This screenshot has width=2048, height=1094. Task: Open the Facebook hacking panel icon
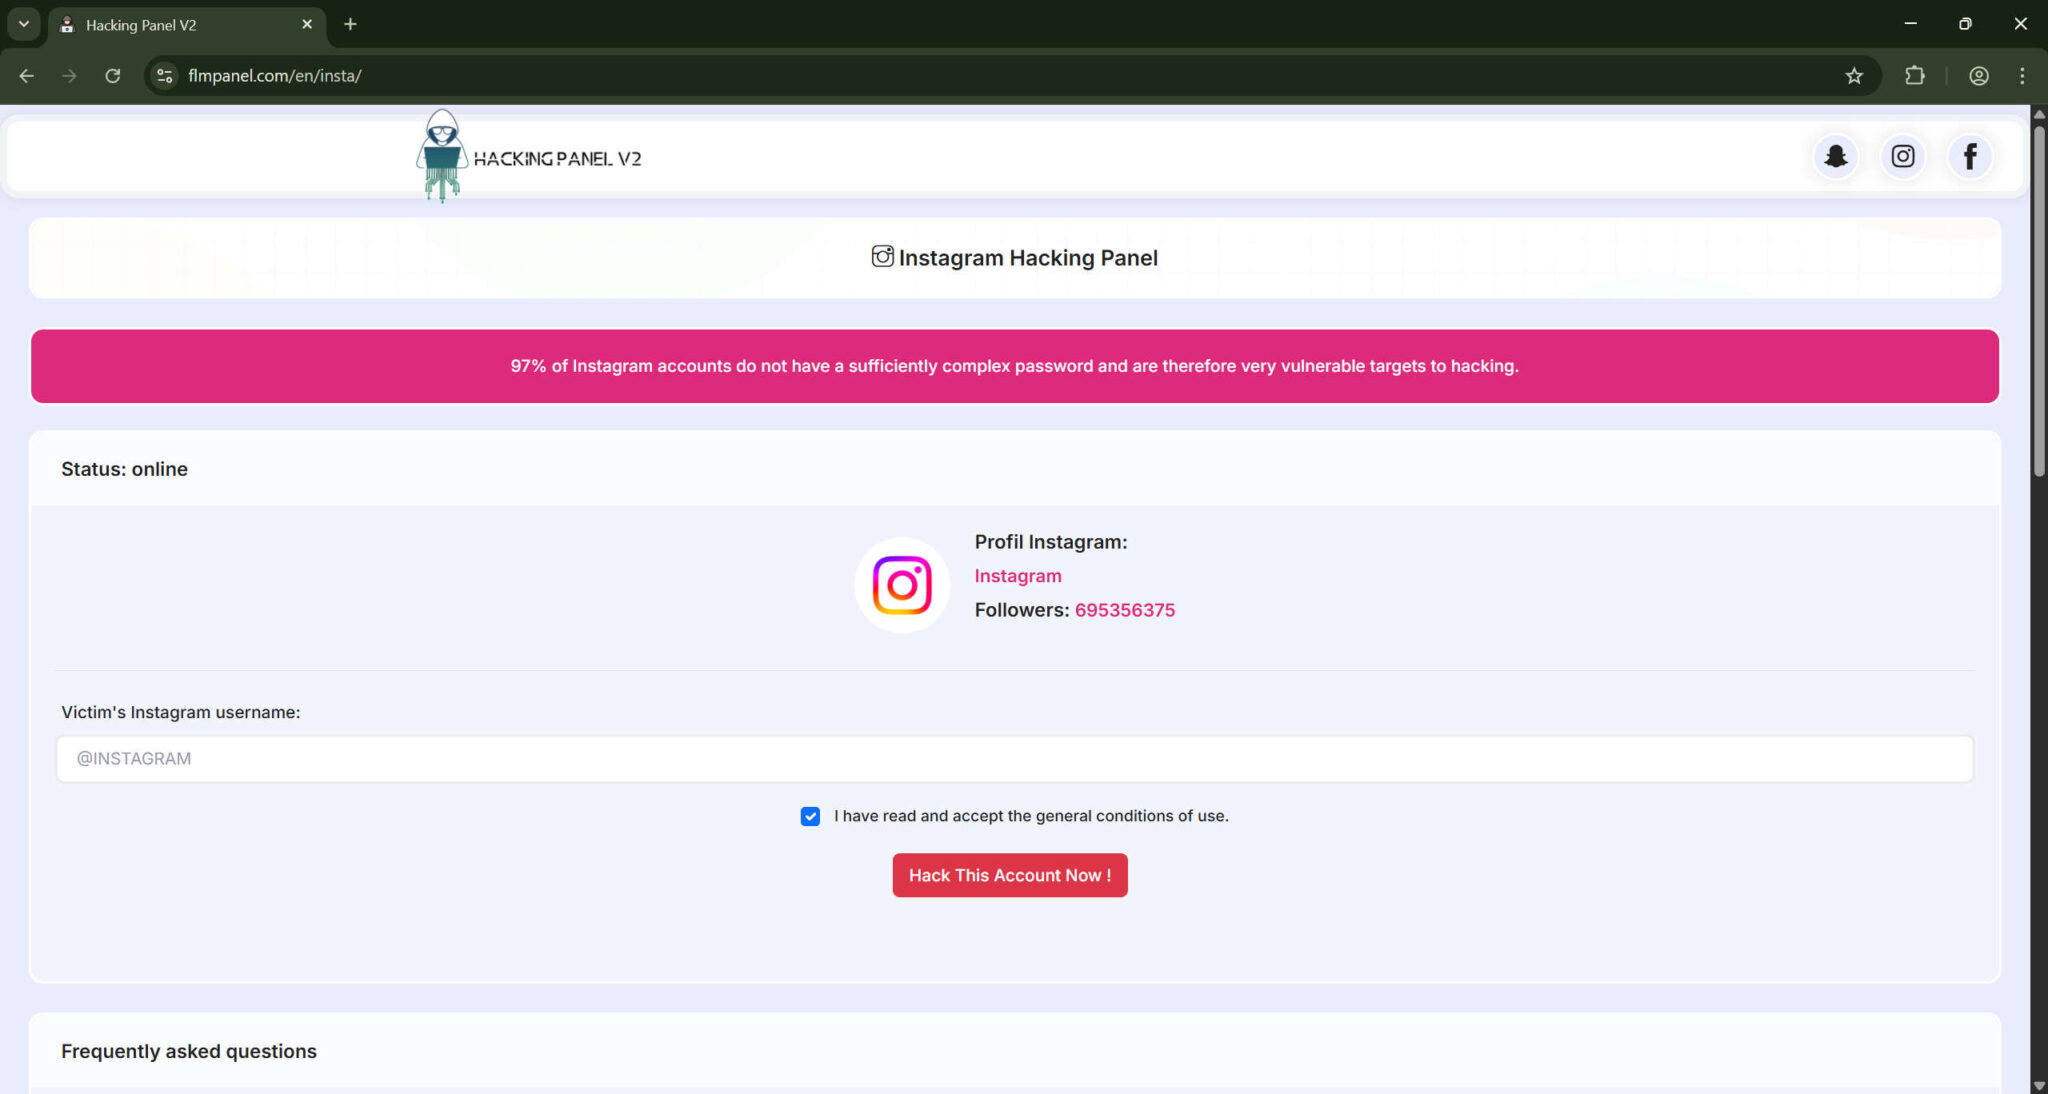click(x=1969, y=156)
